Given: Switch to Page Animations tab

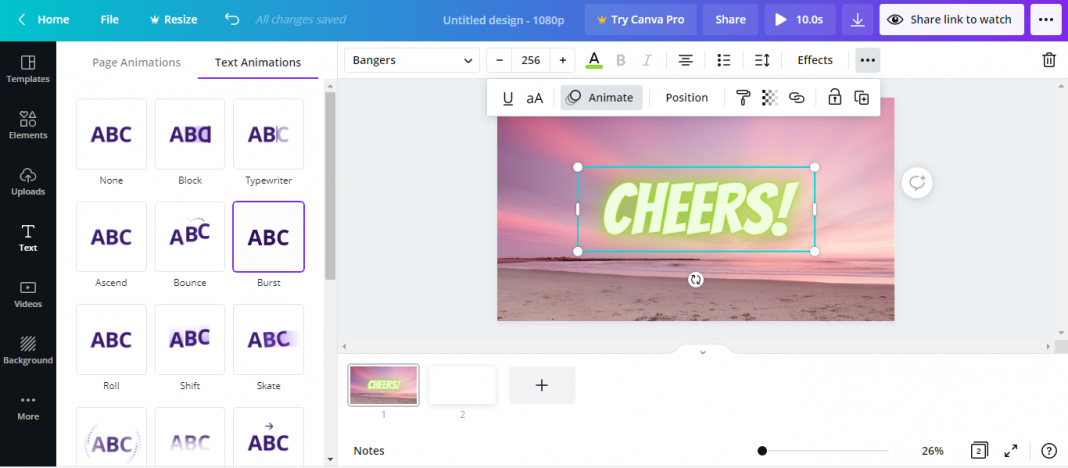Looking at the screenshot, I should pos(136,62).
